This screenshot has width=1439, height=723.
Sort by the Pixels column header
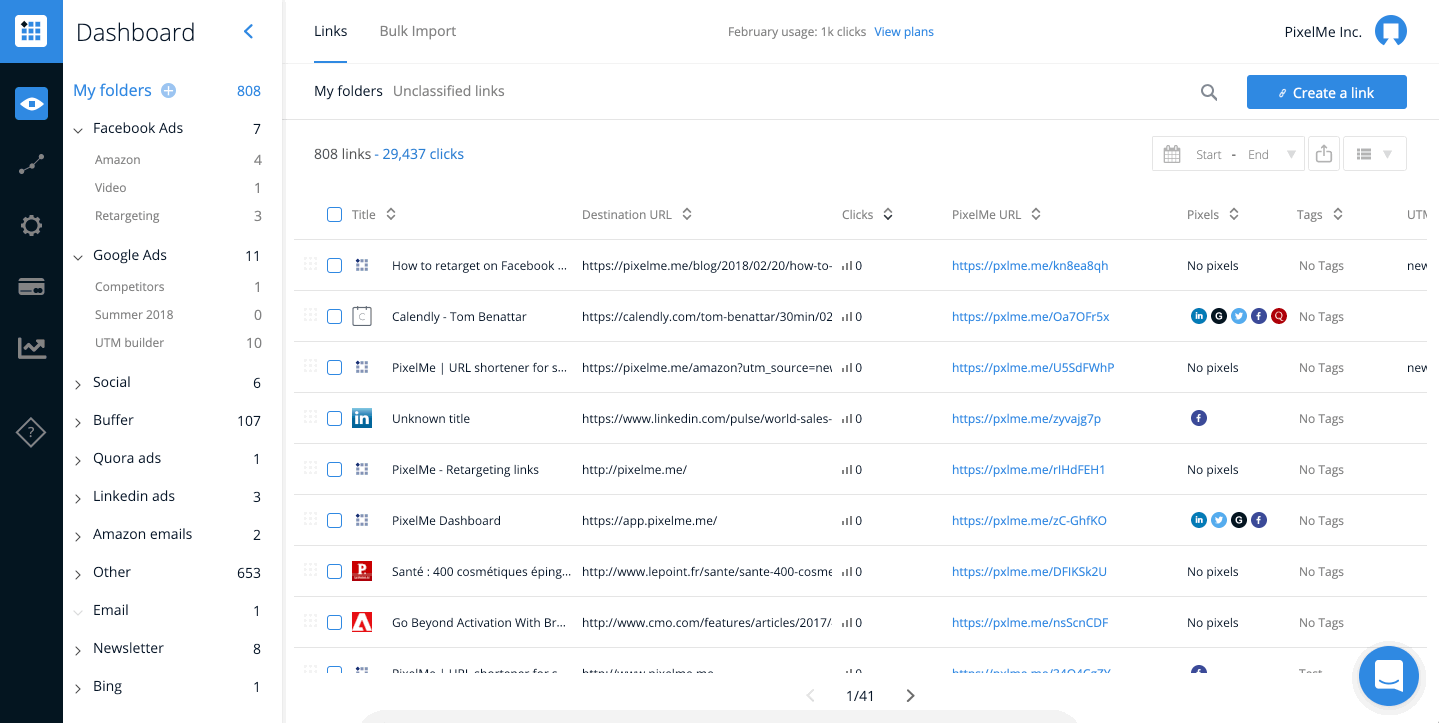tap(1213, 214)
